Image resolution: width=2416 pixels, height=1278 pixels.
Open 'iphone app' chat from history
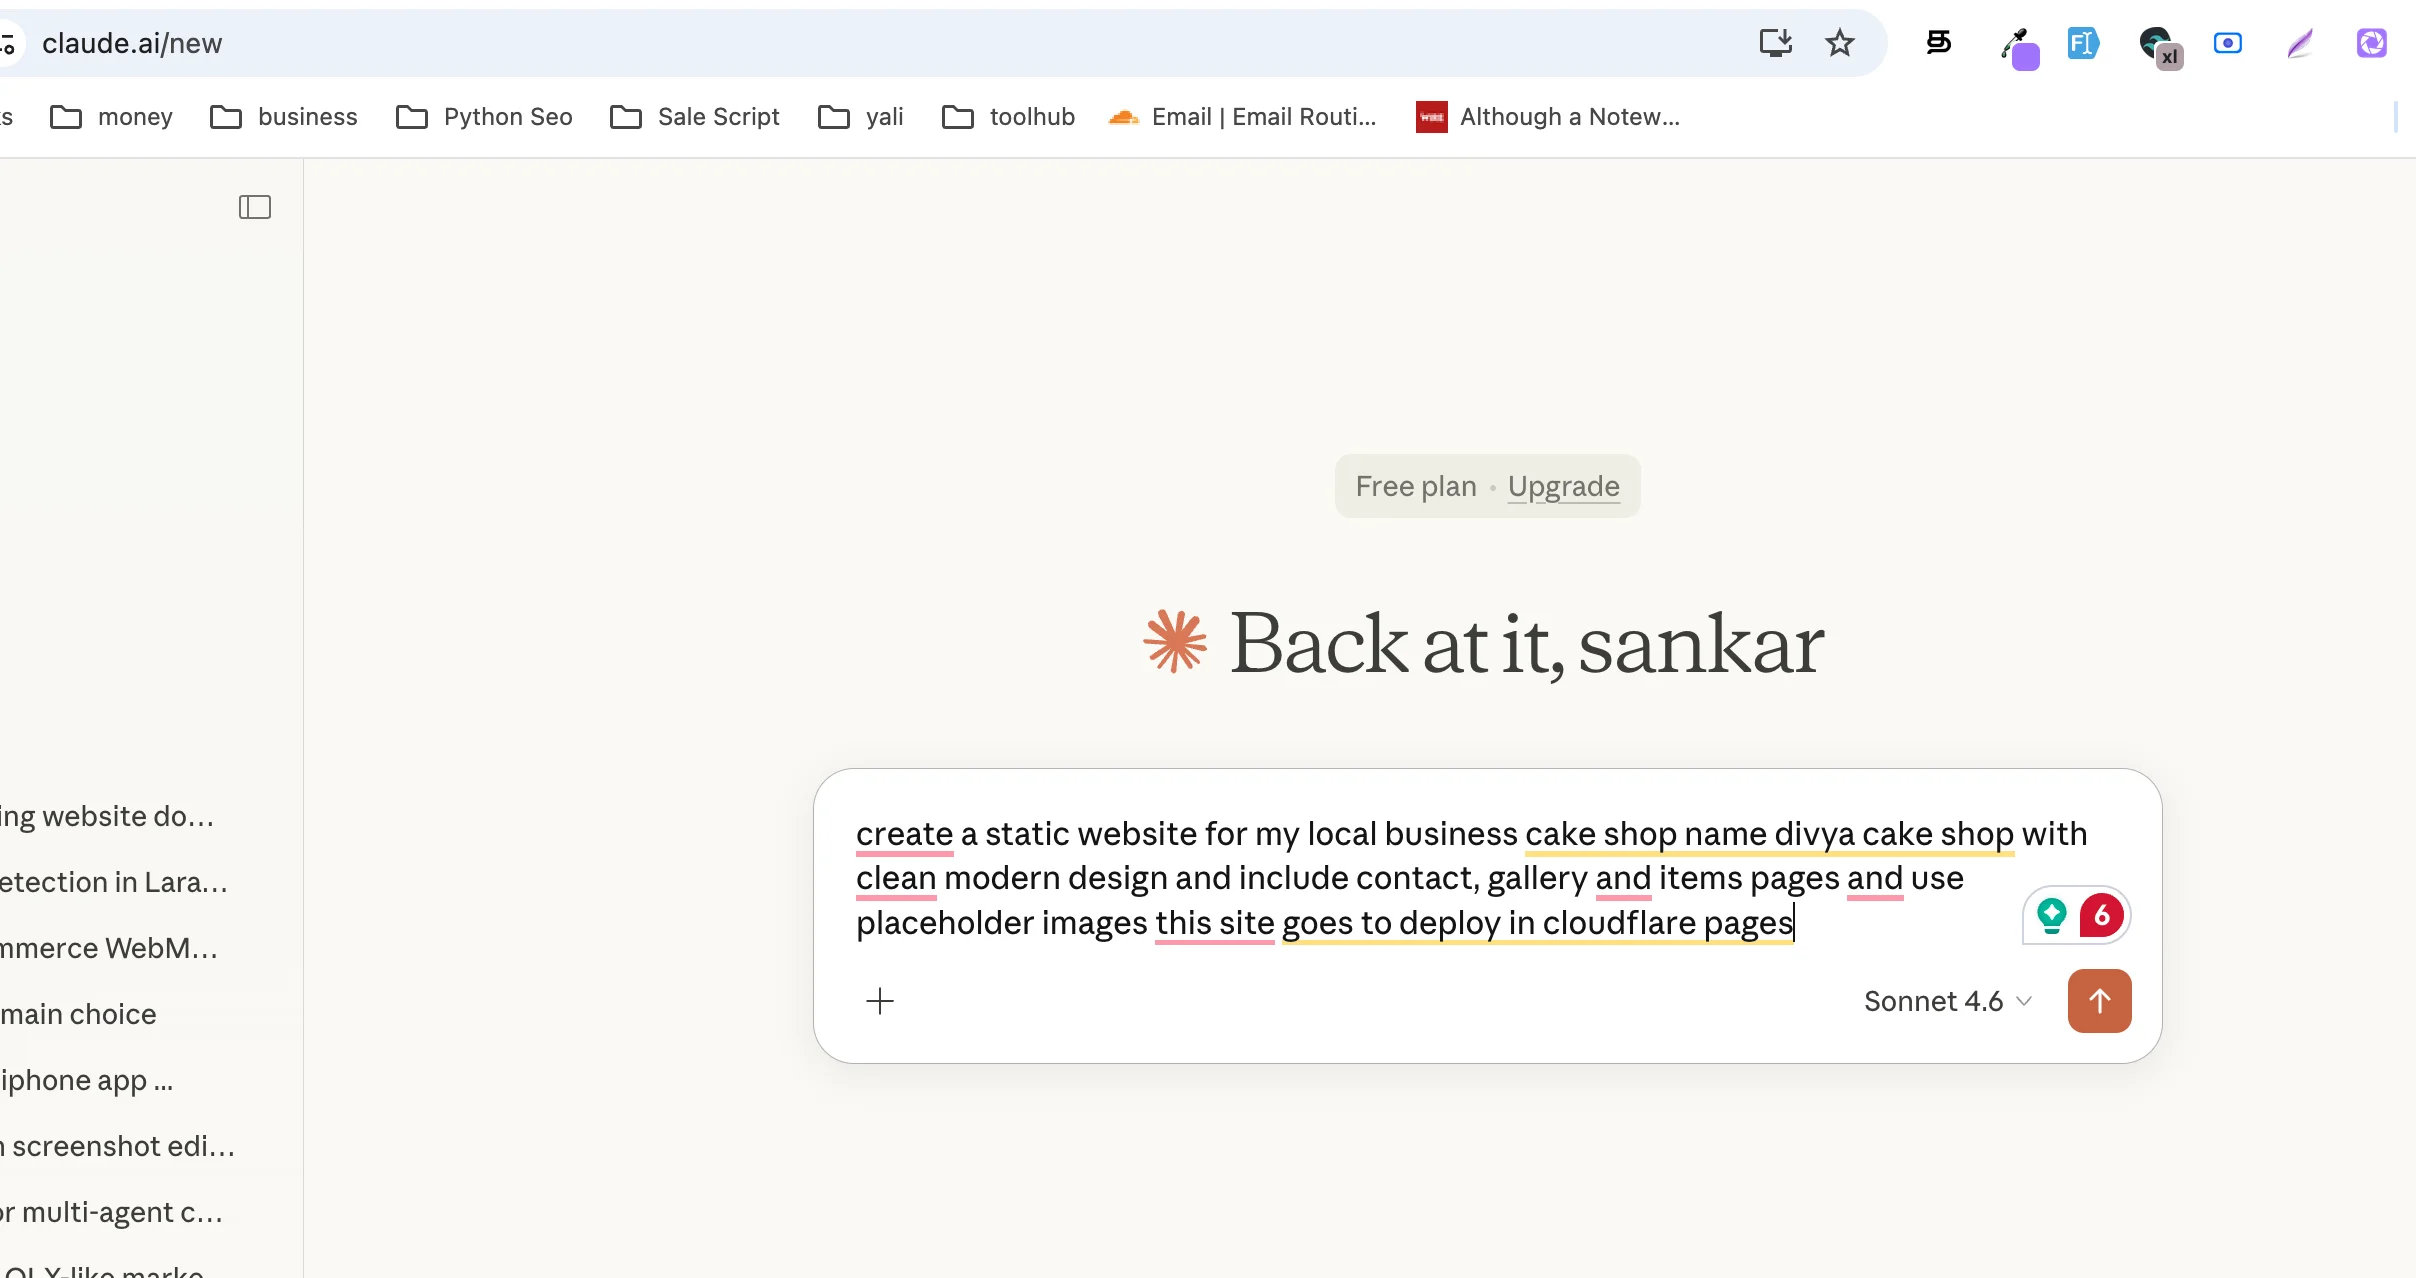[x=87, y=1080]
